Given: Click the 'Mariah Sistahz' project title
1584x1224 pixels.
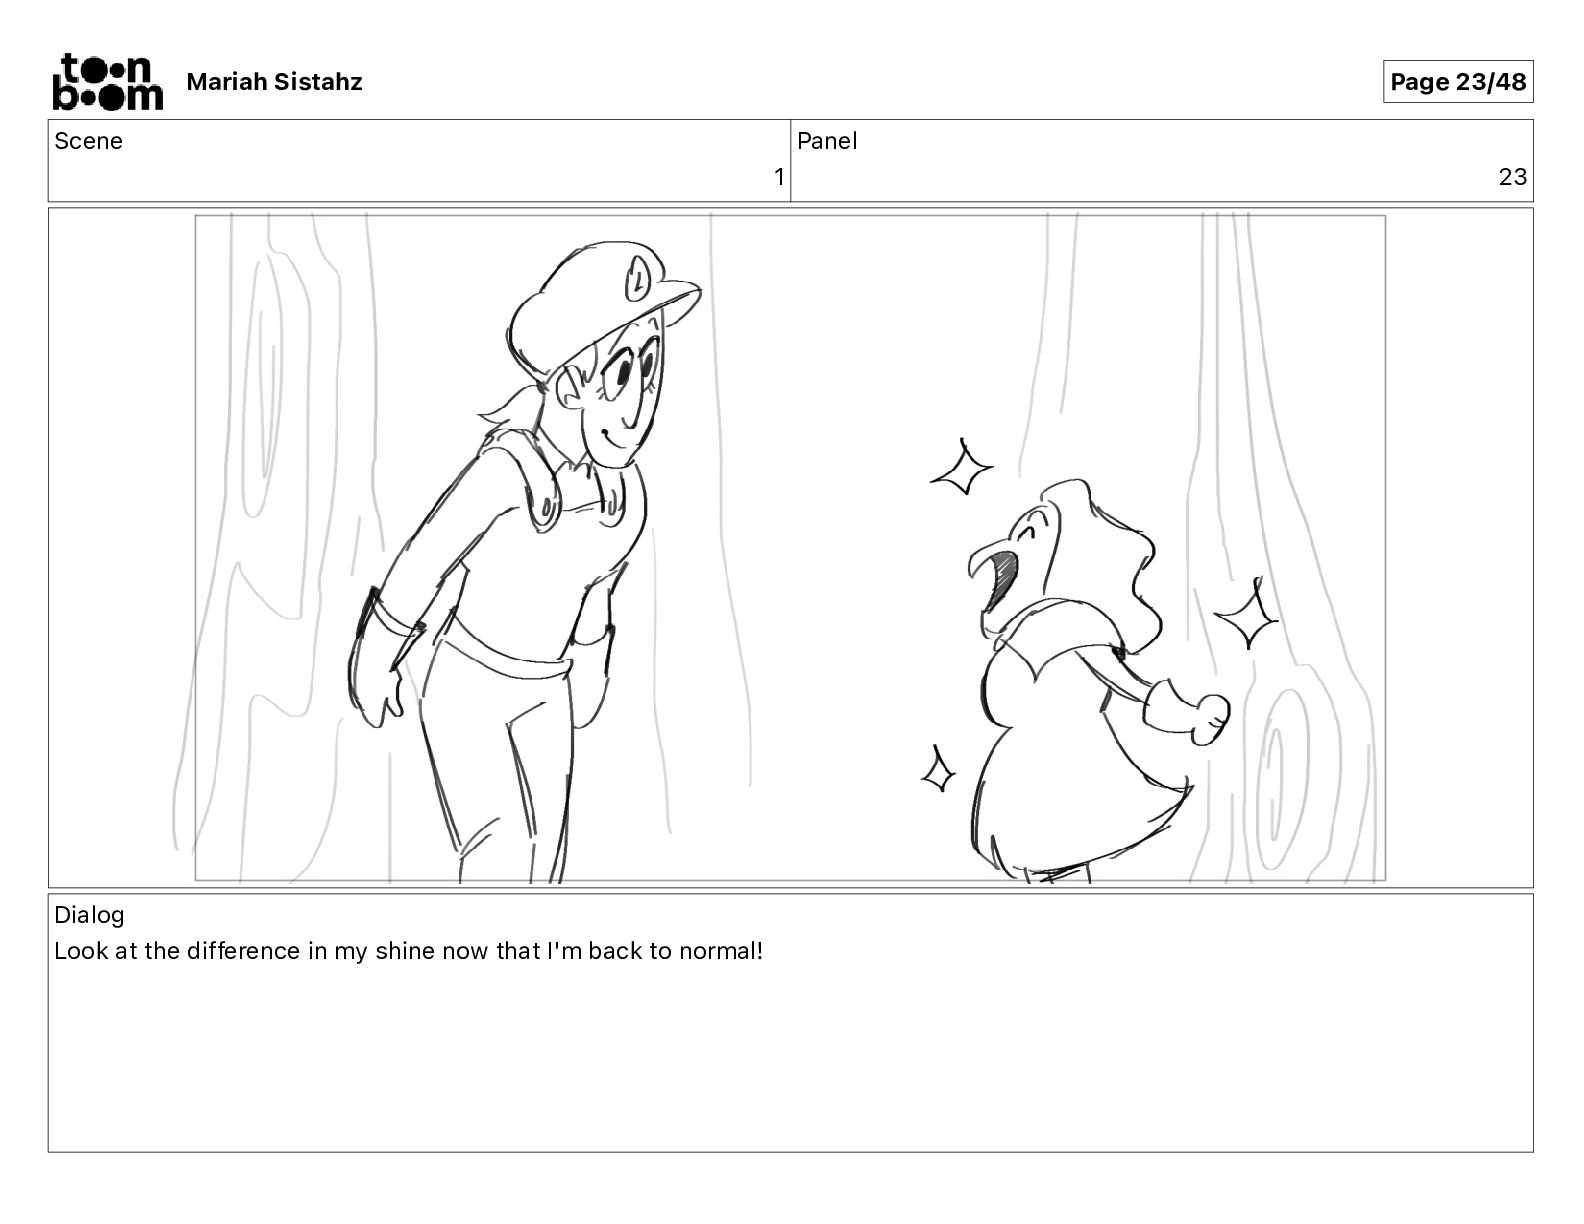Looking at the screenshot, I should pyautogui.click(x=274, y=82).
